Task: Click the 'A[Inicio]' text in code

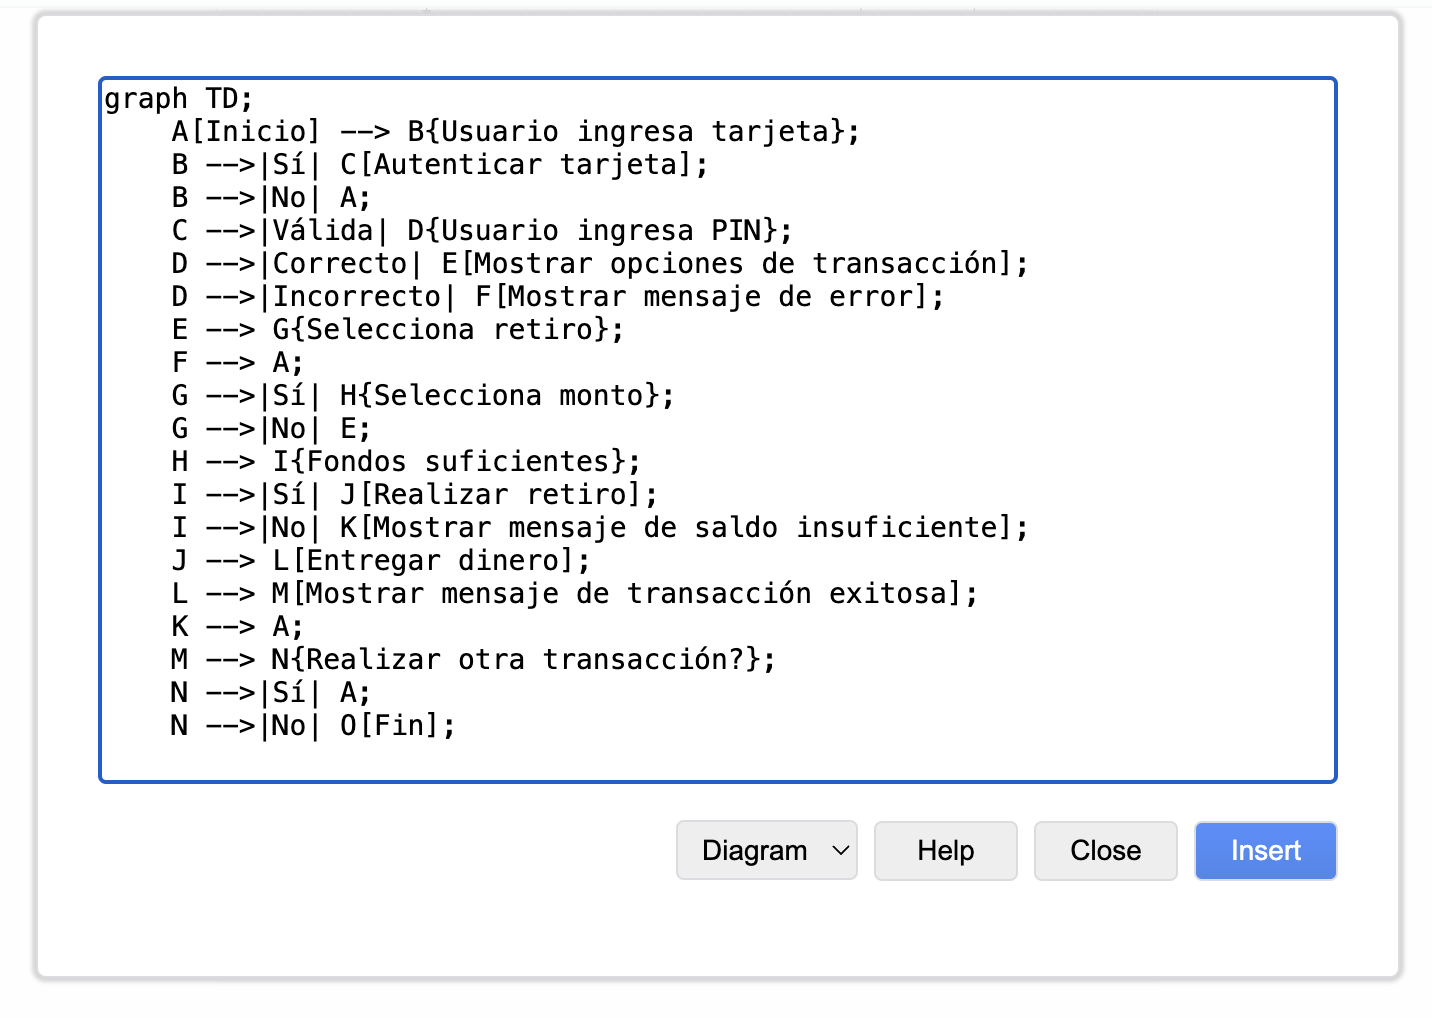Action: pyautogui.click(x=246, y=132)
